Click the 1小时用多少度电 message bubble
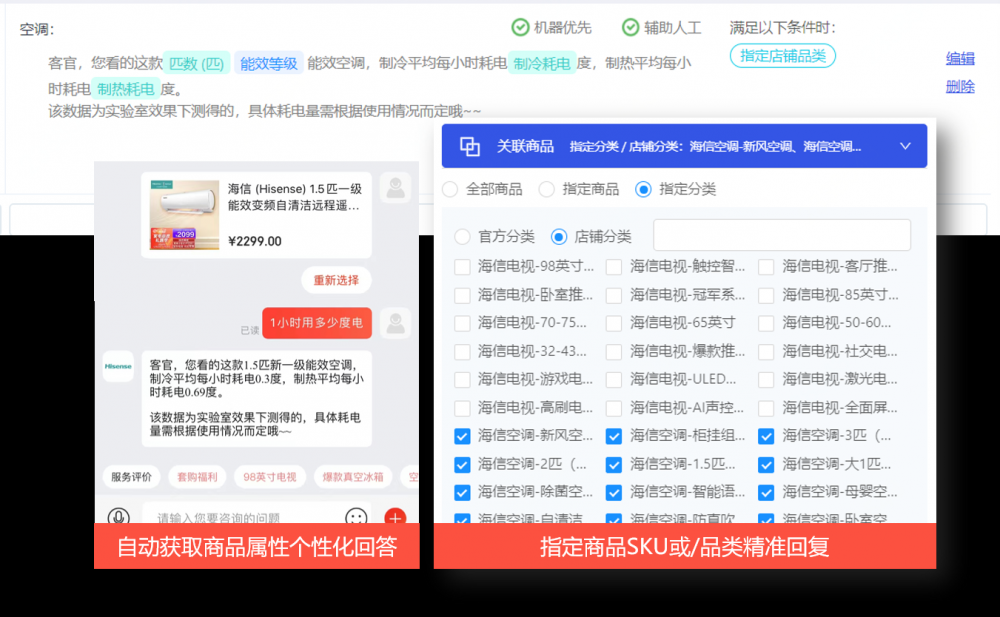This screenshot has height=617, width=1000. click(317, 323)
